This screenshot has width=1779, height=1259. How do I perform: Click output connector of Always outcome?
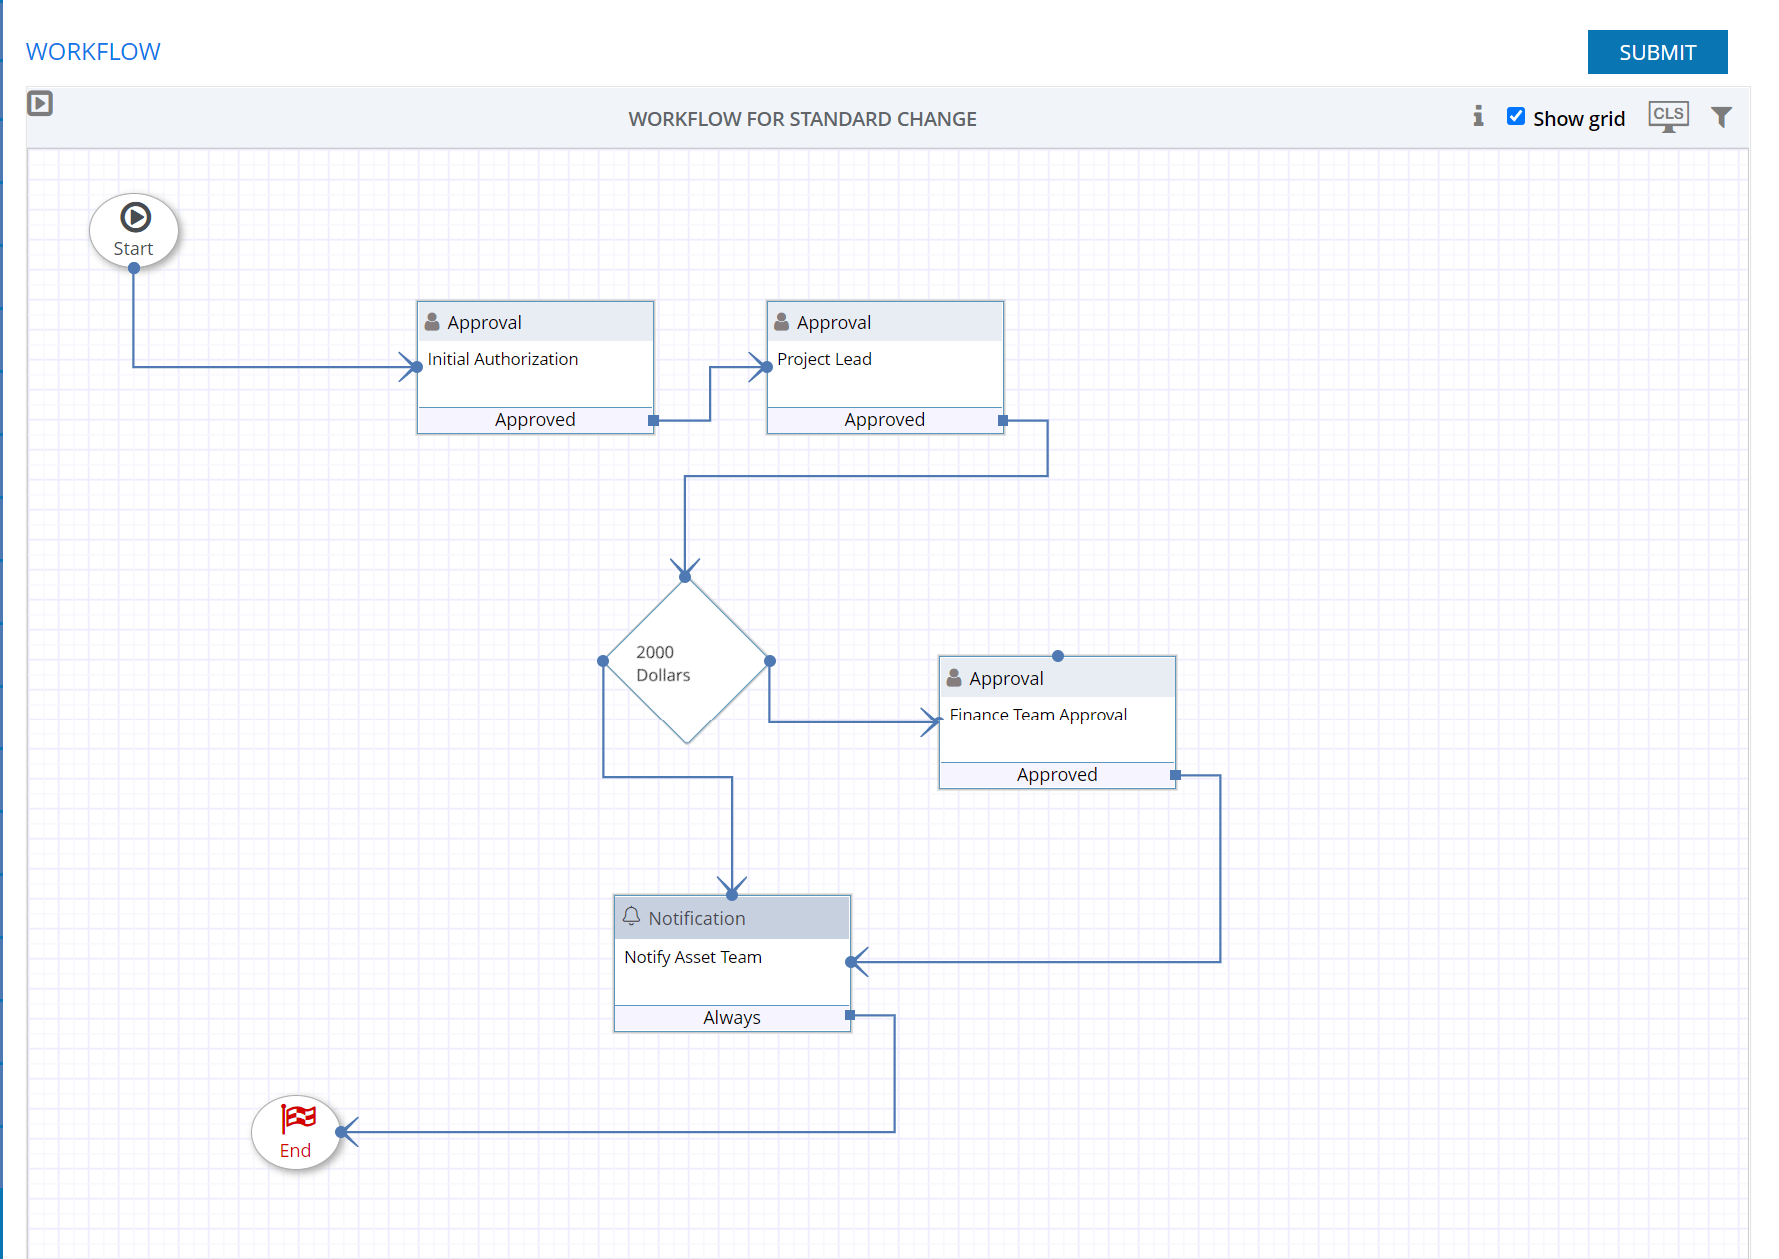850,1015
